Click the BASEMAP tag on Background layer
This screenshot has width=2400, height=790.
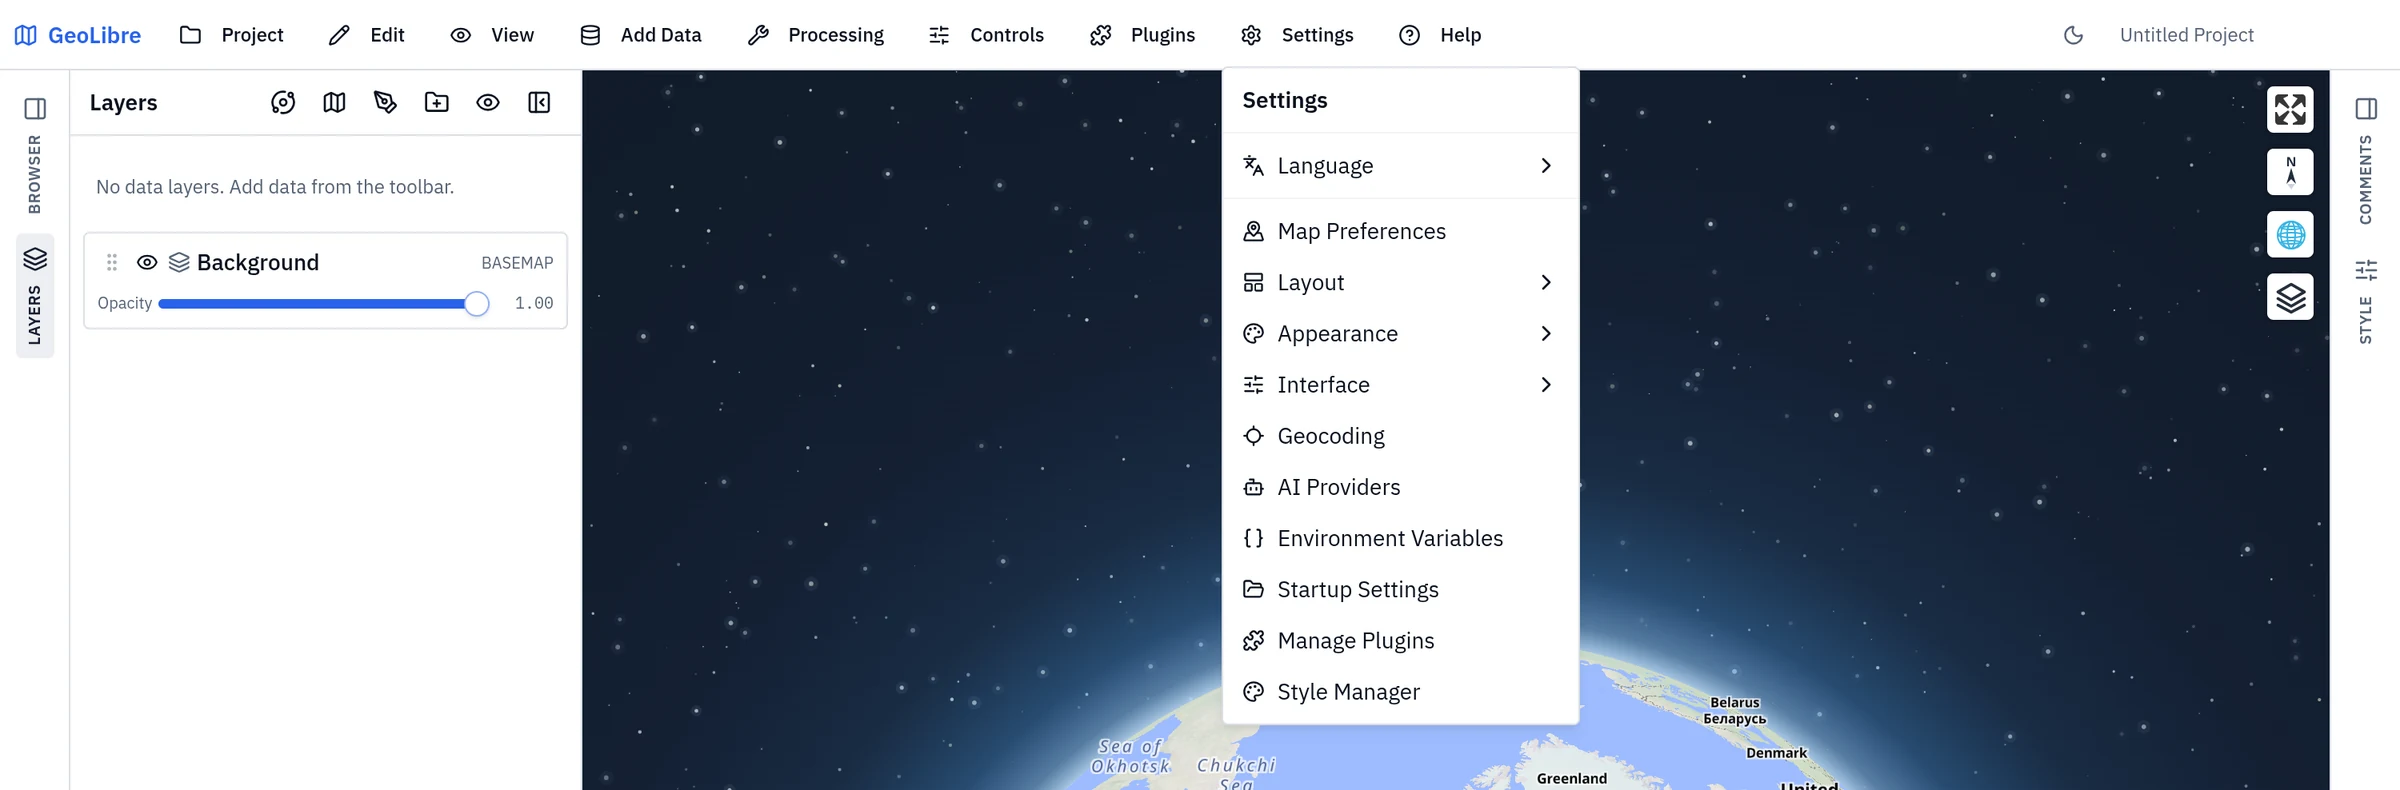coord(517,263)
